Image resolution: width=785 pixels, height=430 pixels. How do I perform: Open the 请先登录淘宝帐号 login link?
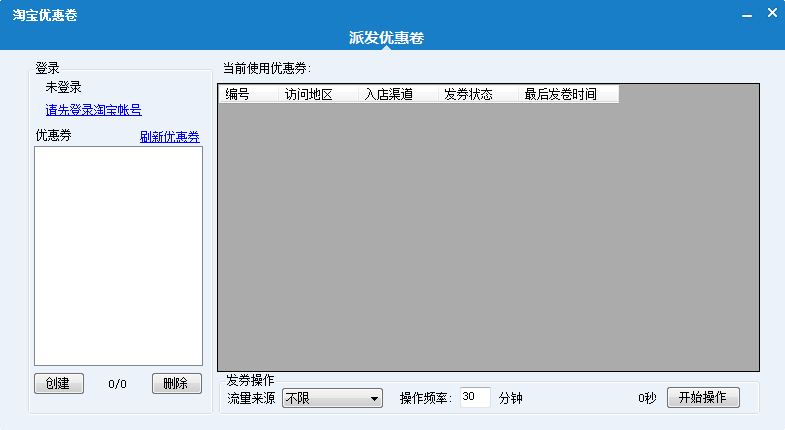point(93,110)
